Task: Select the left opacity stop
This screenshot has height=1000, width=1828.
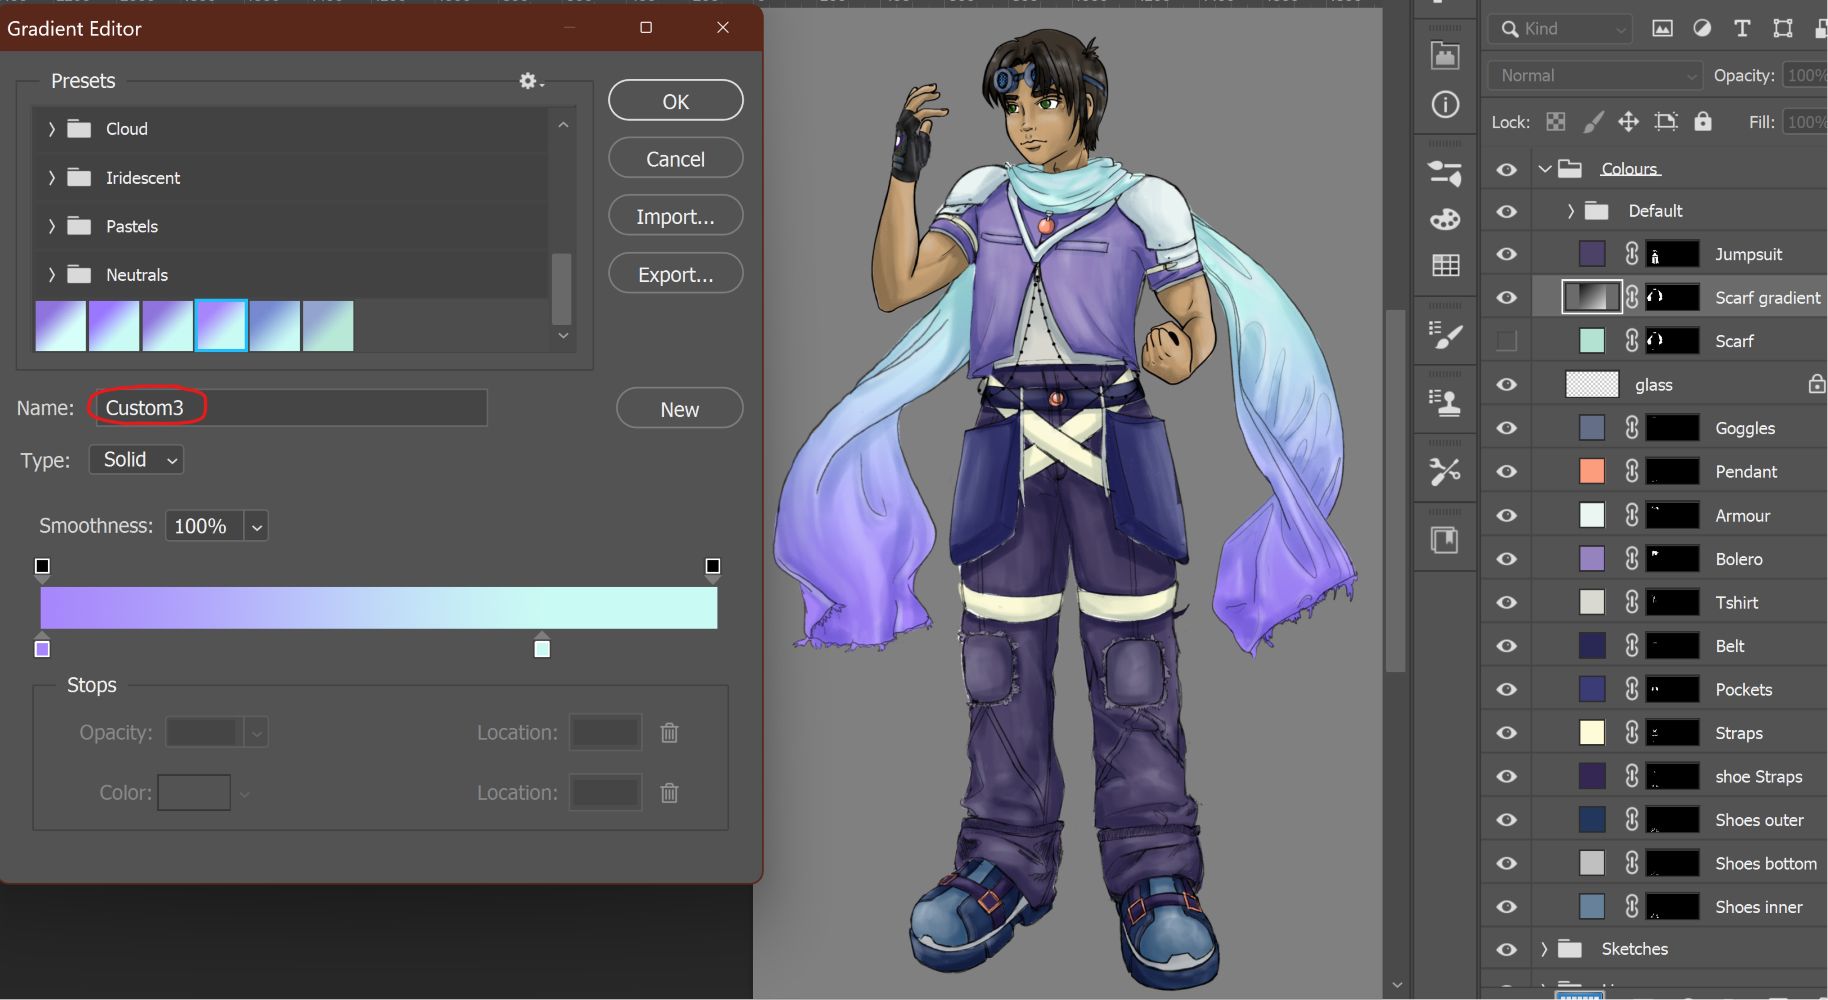Action: [x=42, y=569]
